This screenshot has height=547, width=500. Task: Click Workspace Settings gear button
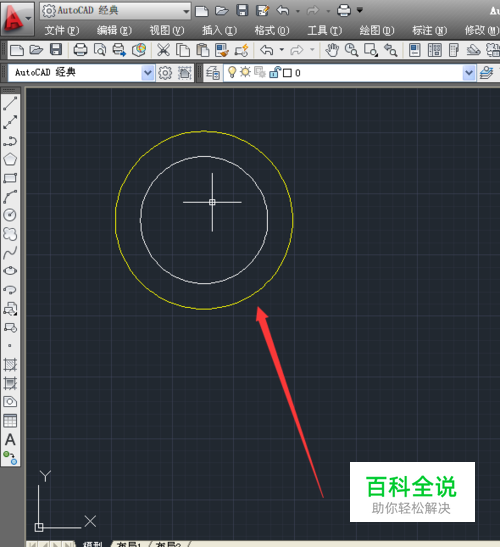coord(165,73)
